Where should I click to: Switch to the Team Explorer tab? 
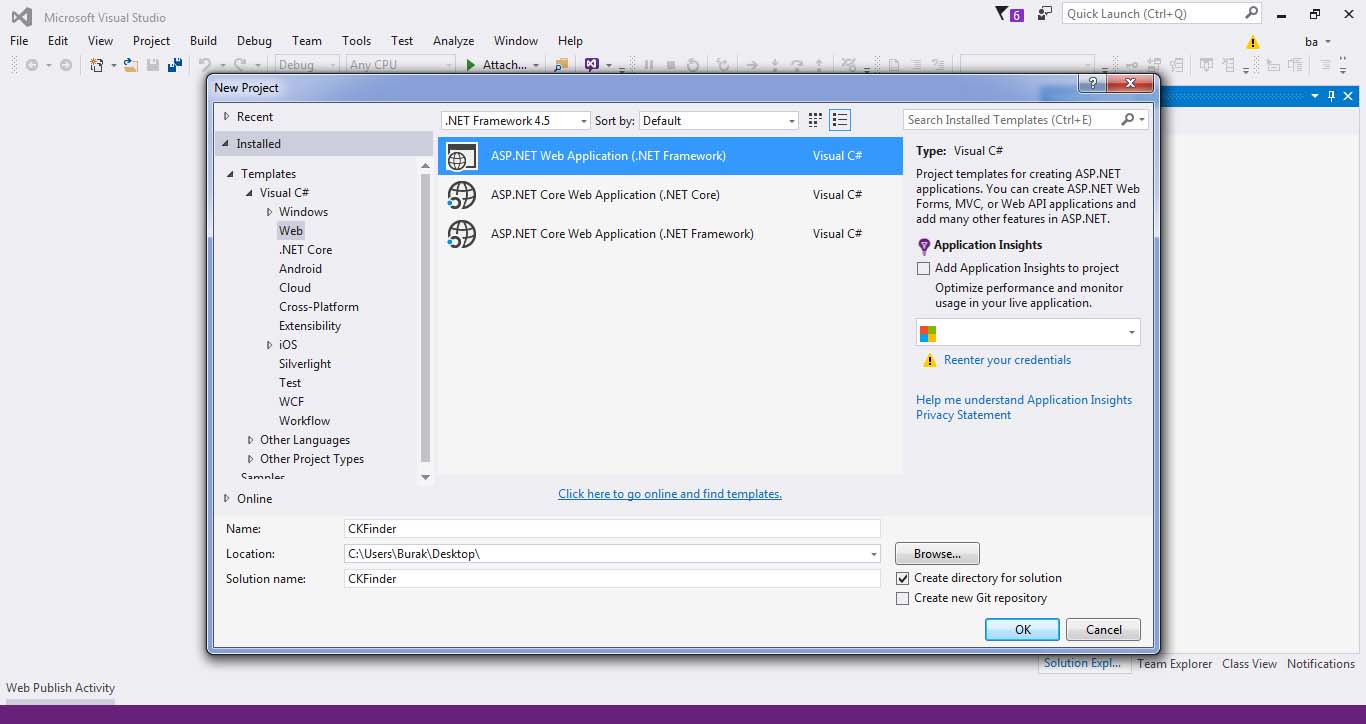(1174, 664)
